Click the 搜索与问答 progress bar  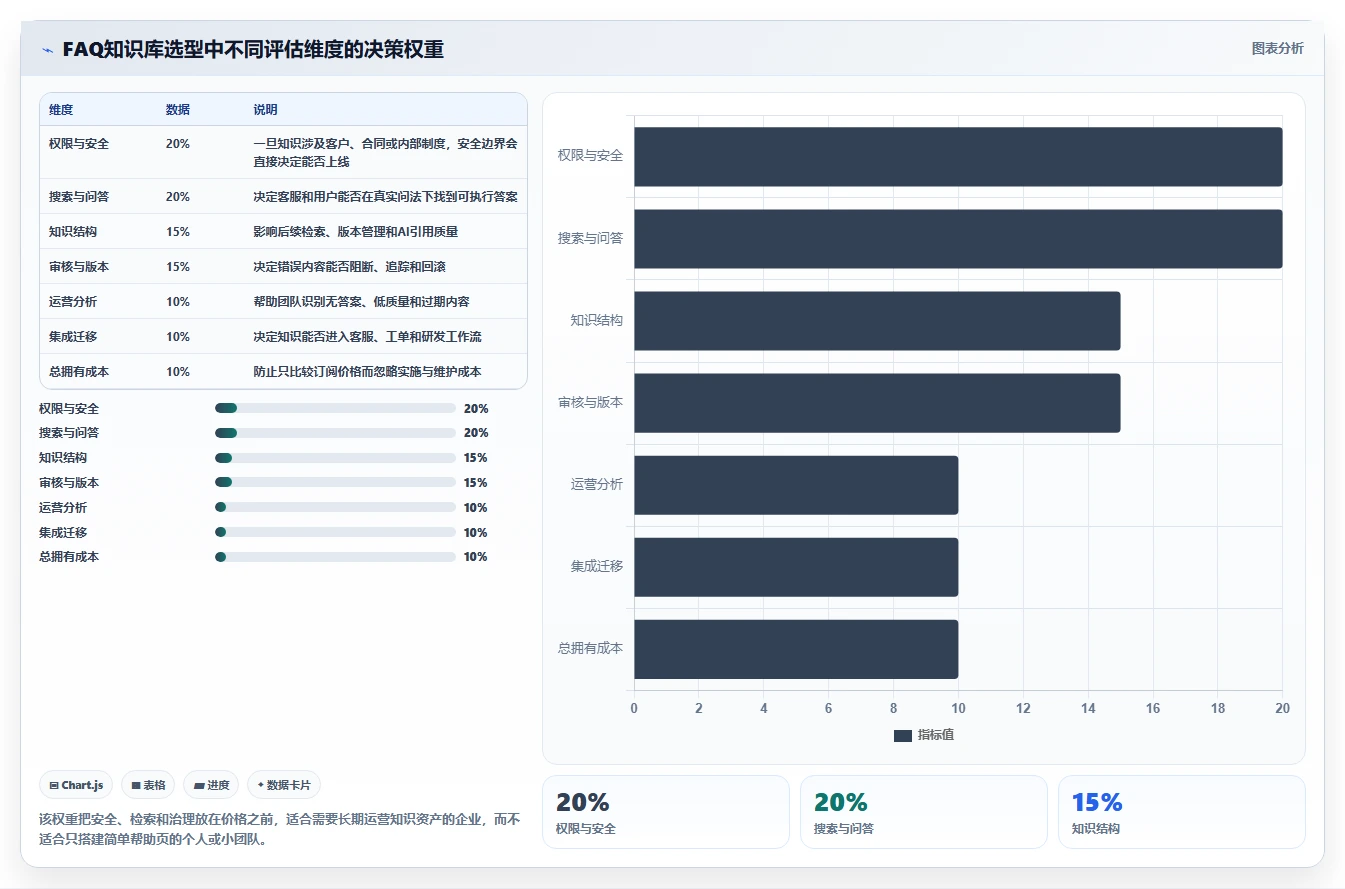point(335,433)
